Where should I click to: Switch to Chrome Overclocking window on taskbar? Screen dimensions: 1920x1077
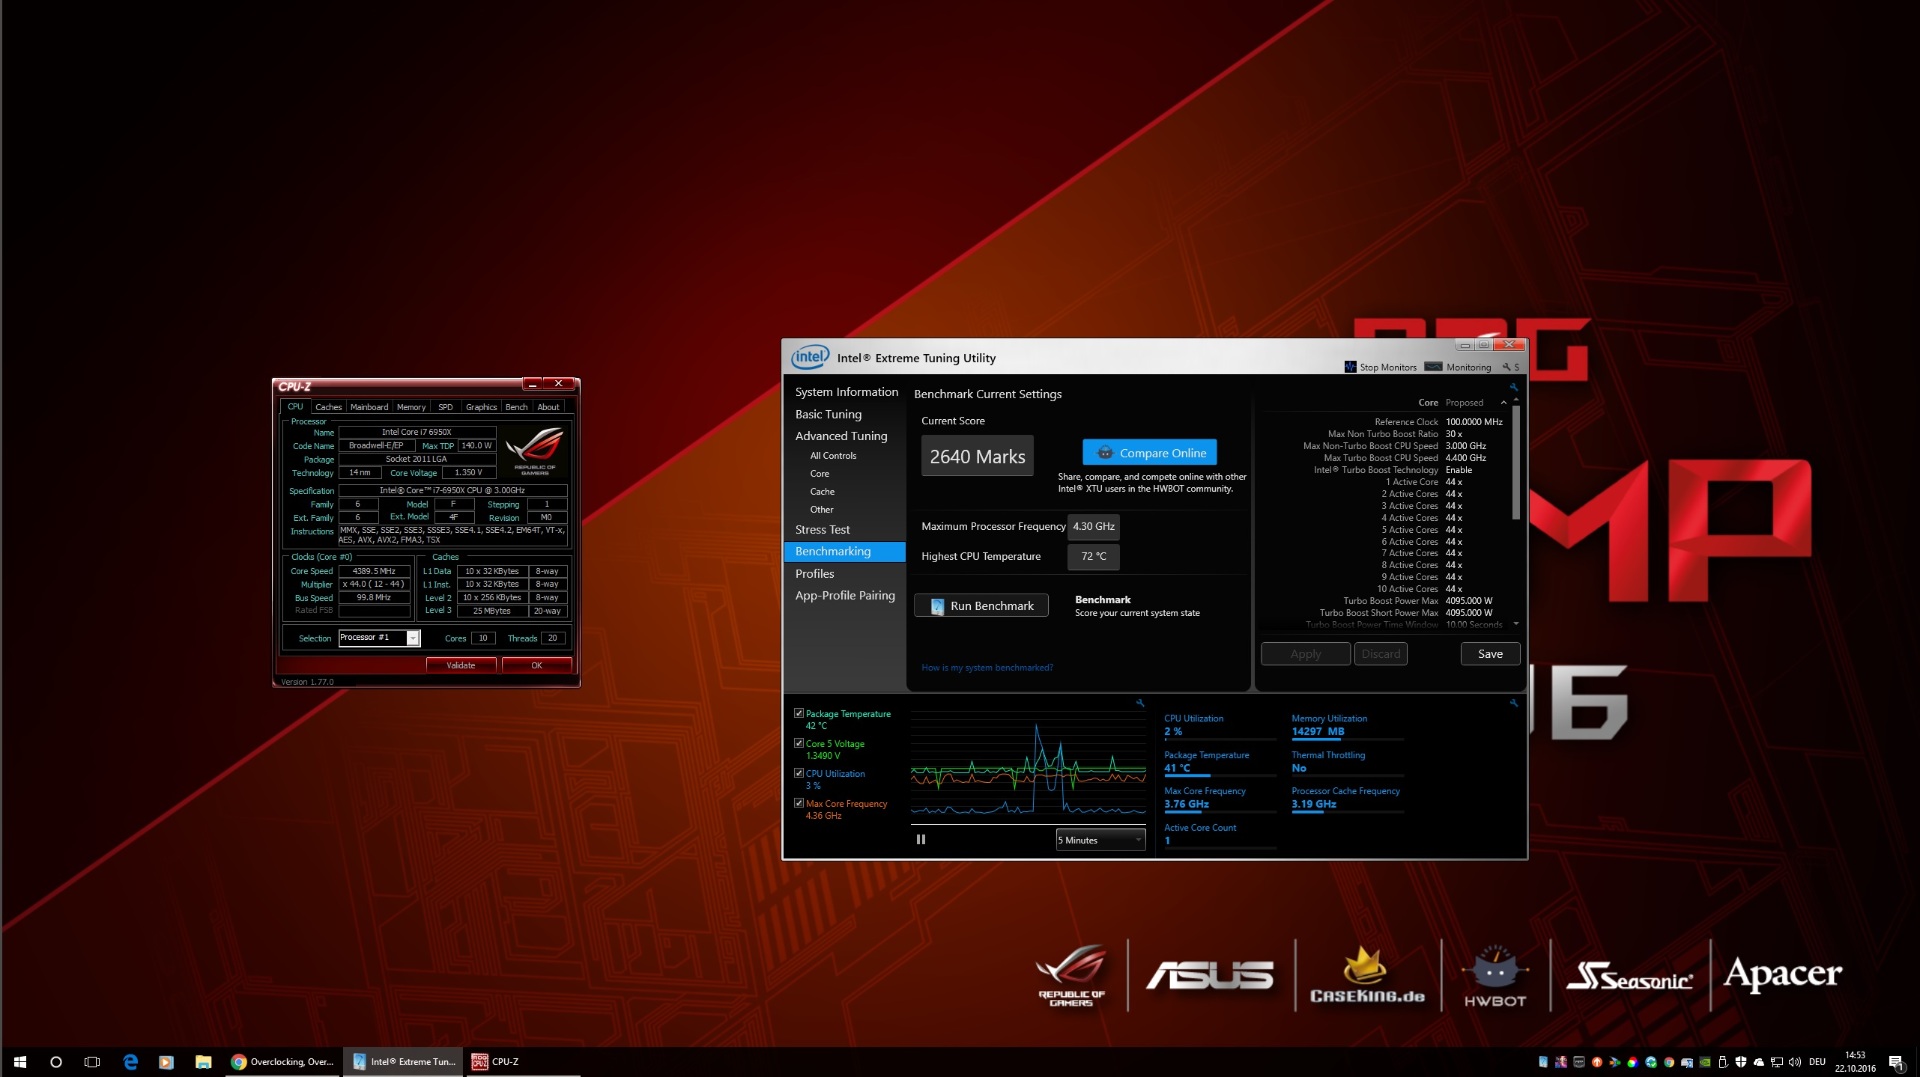tap(283, 1062)
